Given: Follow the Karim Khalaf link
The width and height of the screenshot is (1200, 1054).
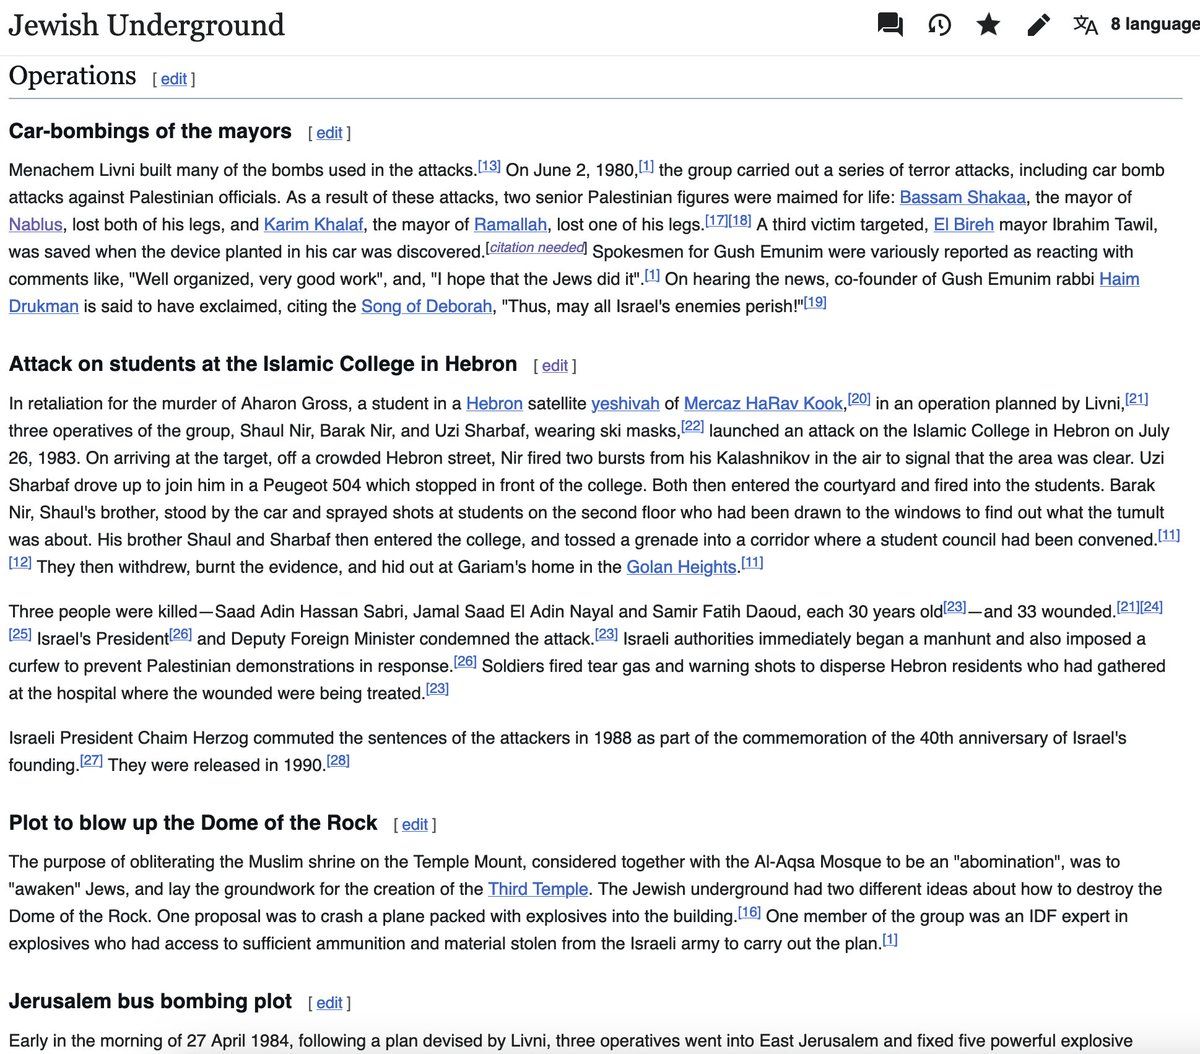Looking at the screenshot, I should [313, 224].
